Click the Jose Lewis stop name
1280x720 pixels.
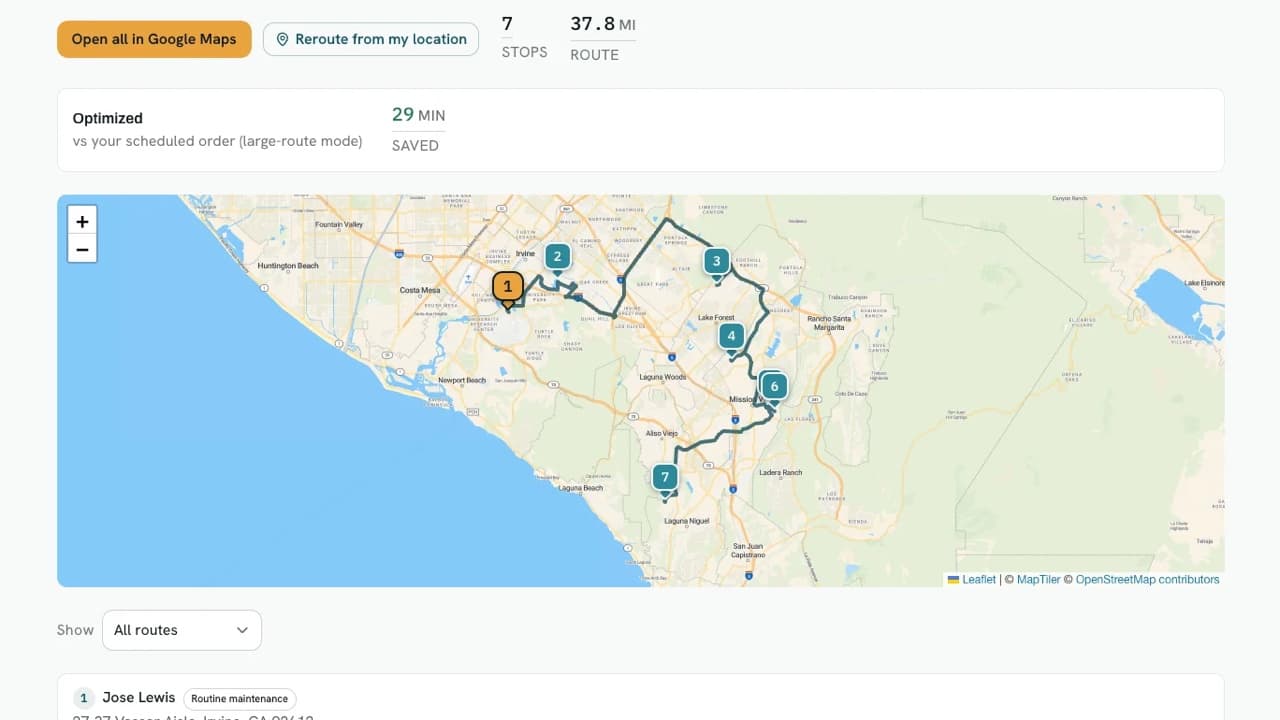pos(139,698)
